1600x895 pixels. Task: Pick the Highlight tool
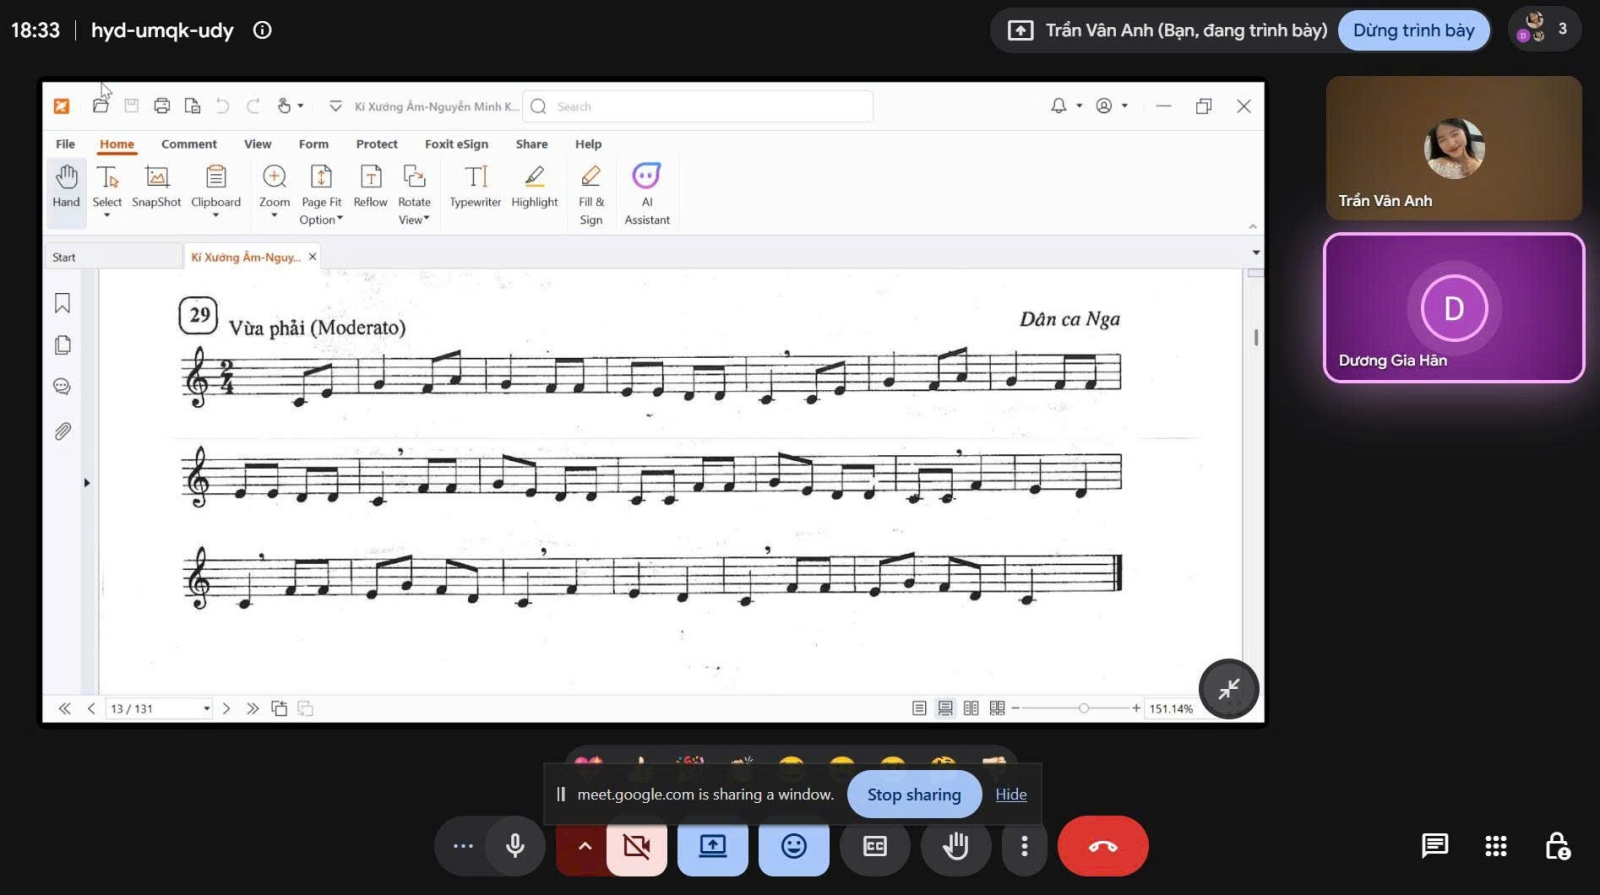[x=535, y=186]
